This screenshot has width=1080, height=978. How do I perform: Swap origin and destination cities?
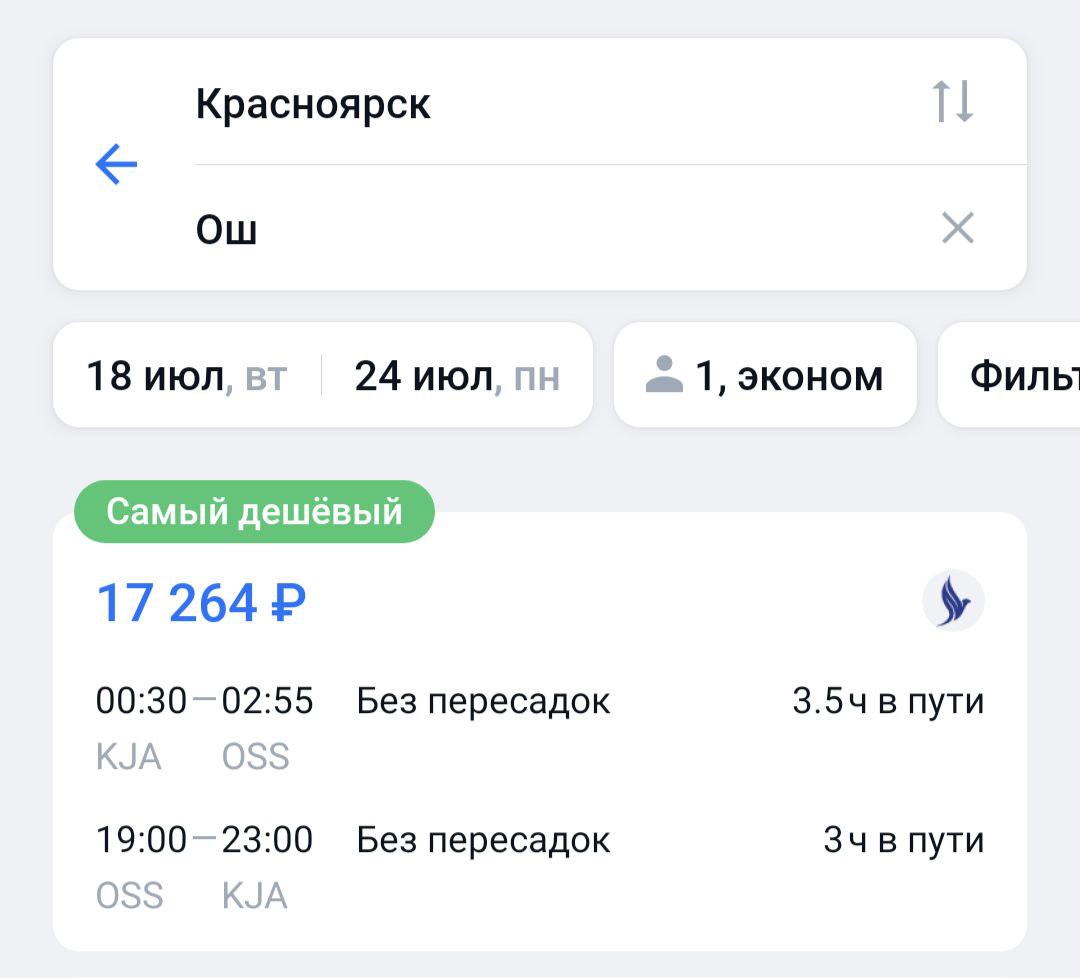952,102
